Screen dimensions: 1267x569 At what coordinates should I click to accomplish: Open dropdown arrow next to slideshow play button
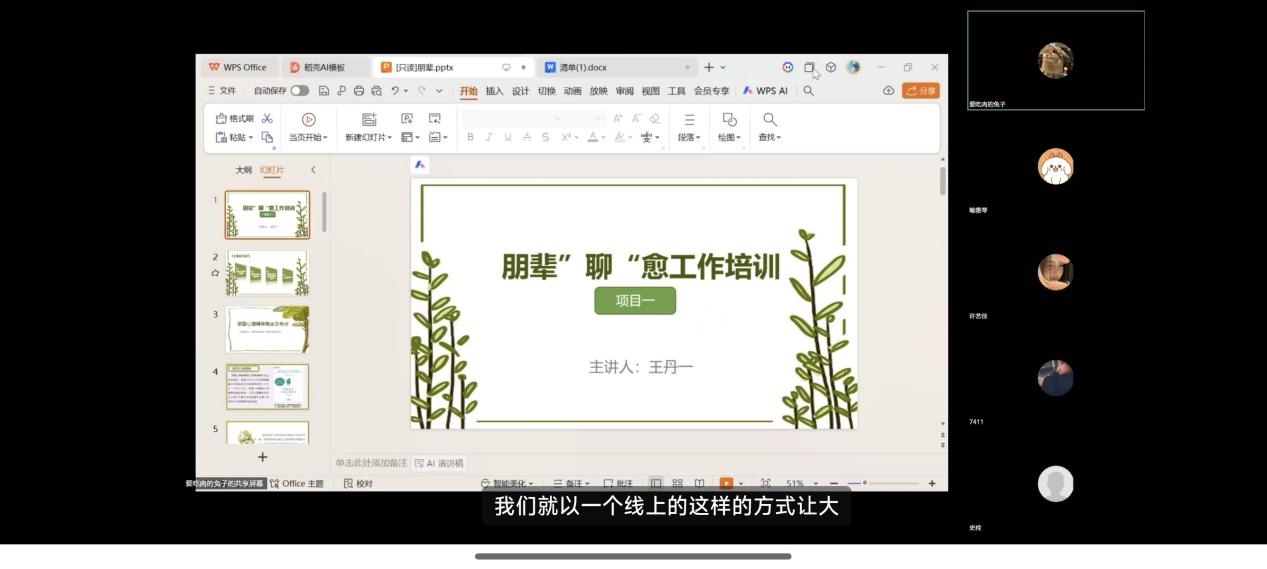pyautogui.click(x=741, y=483)
